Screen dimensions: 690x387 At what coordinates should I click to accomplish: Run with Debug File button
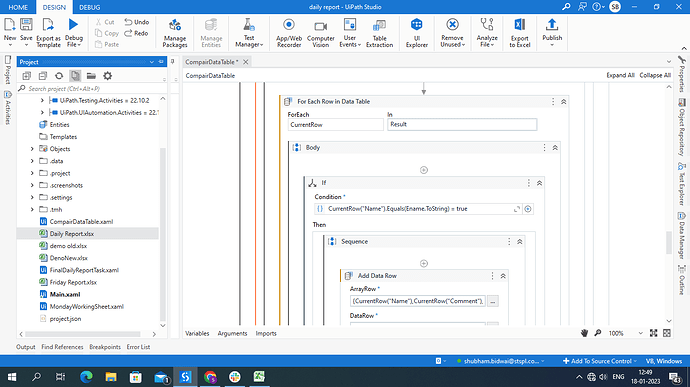pos(73,33)
